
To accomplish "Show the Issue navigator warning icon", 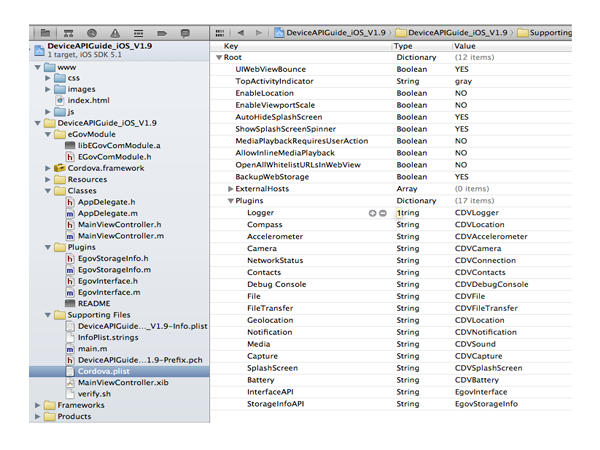I will 117,33.
